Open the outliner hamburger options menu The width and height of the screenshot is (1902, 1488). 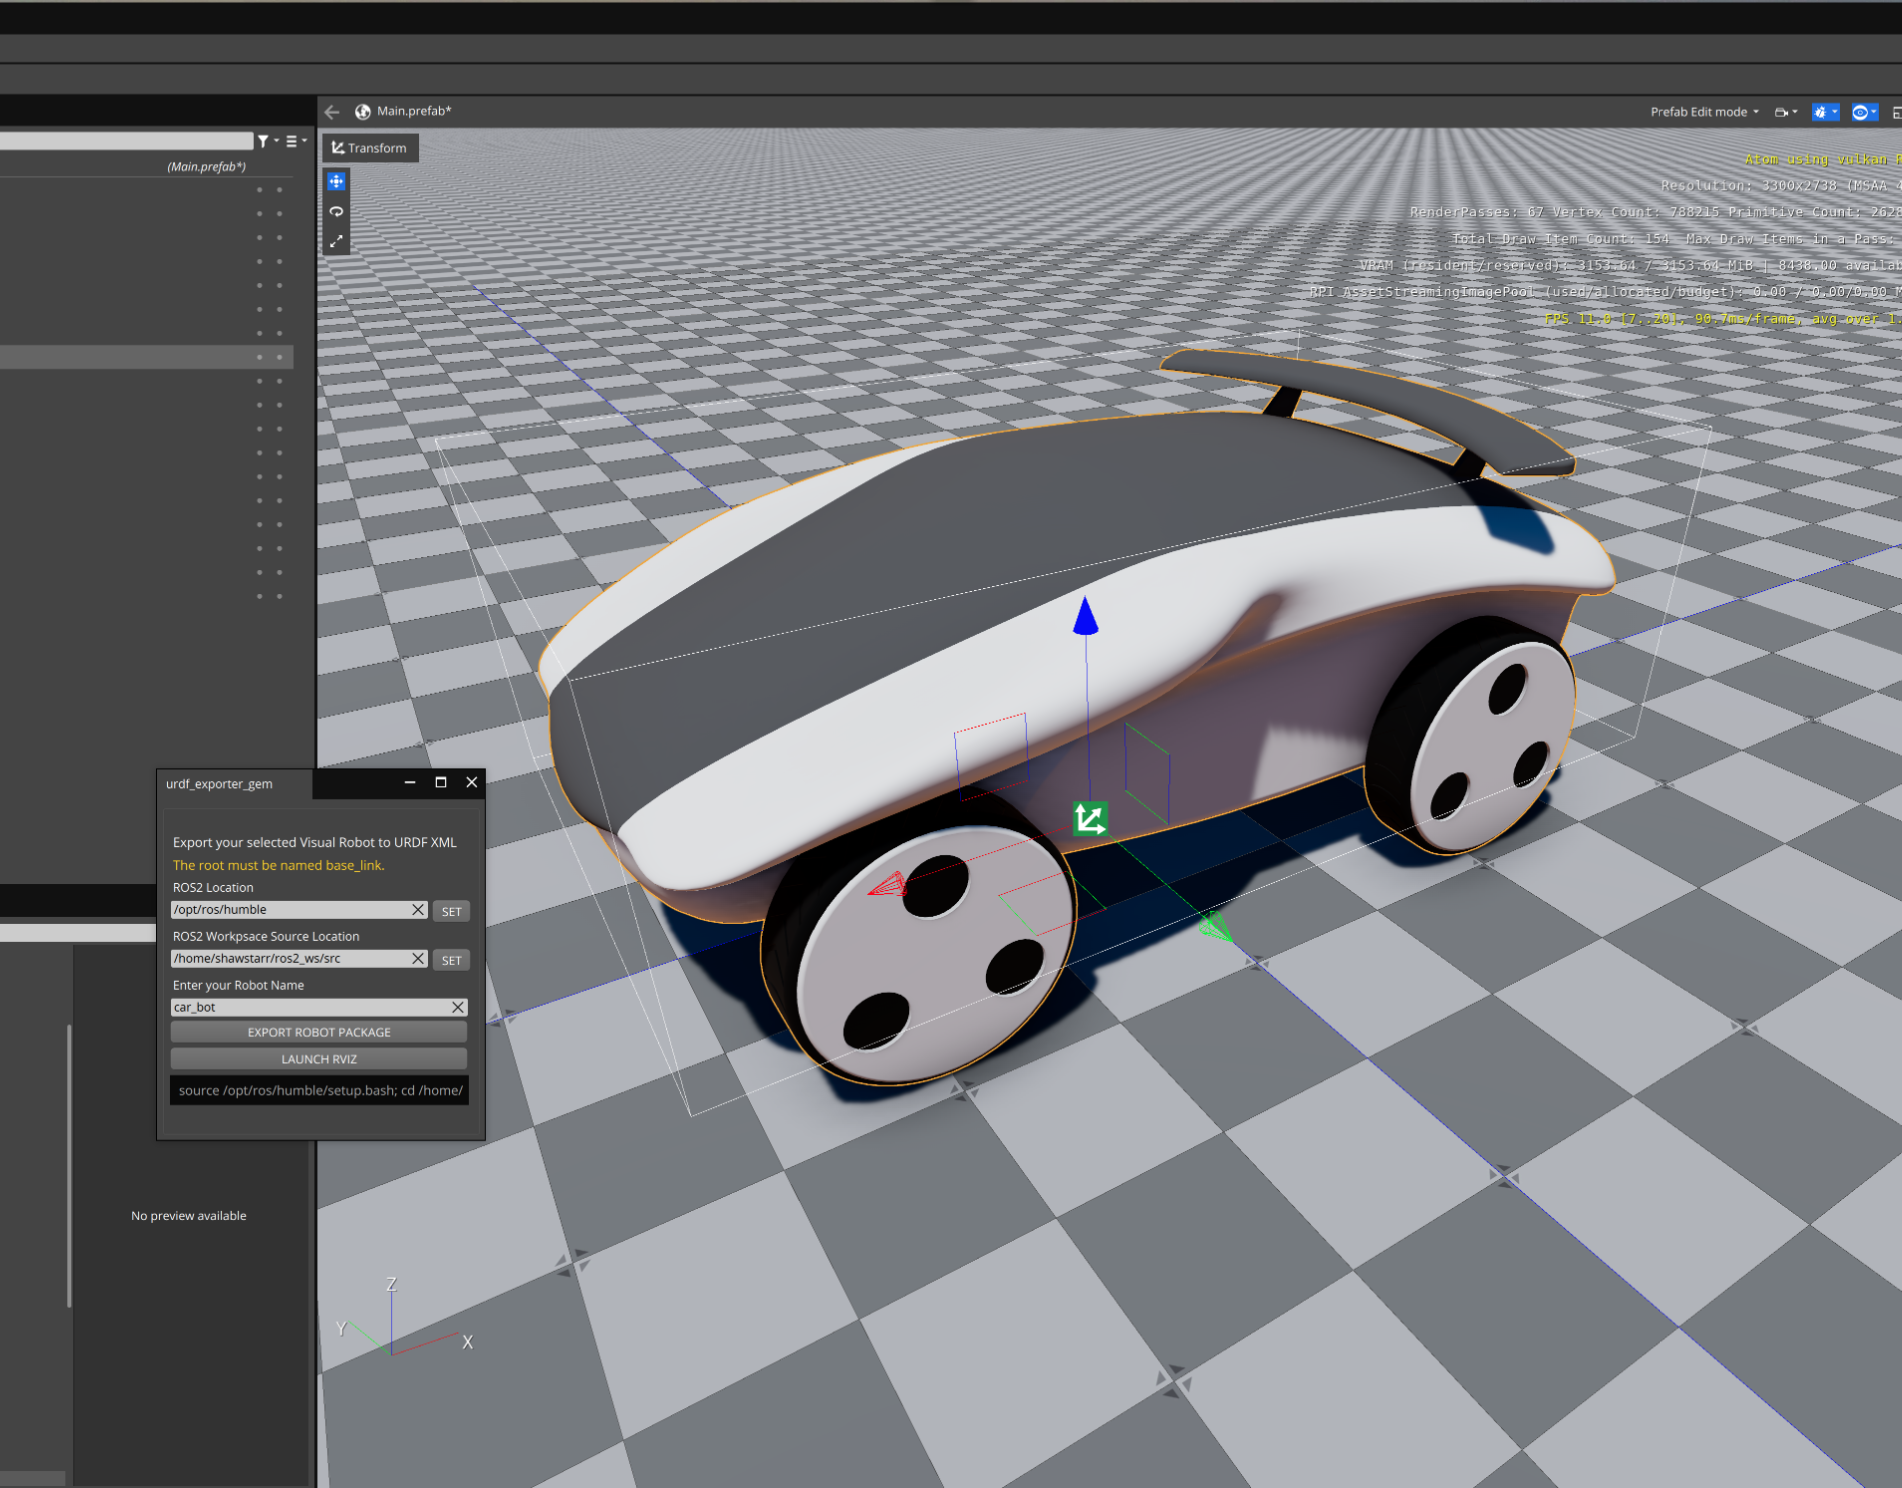(295, 141)
